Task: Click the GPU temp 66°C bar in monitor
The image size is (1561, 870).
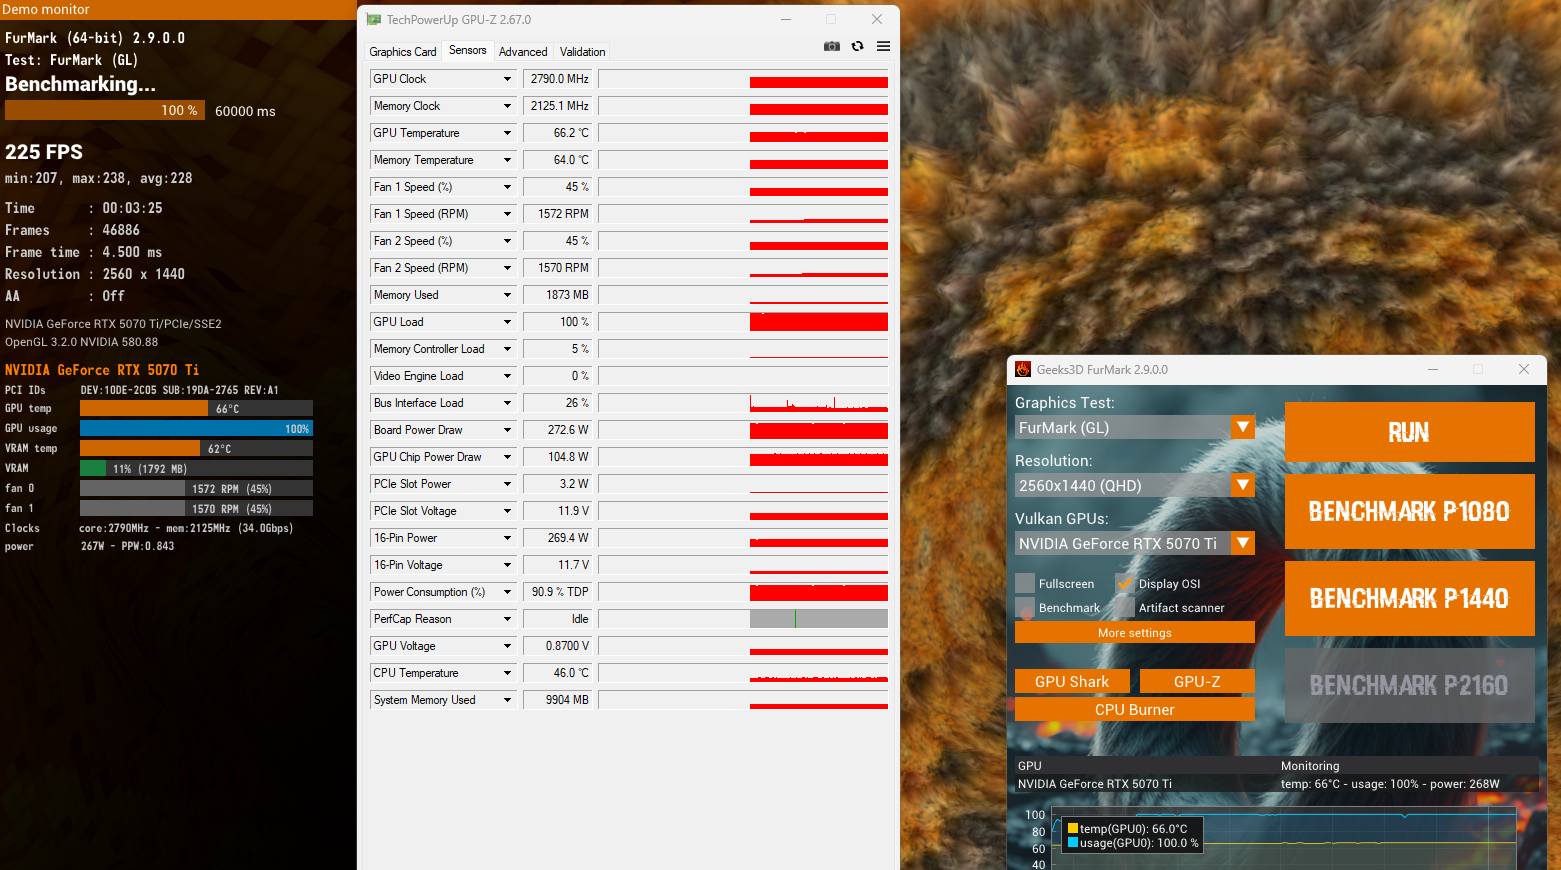Action: pyautogui.click(x=196, y=408)
